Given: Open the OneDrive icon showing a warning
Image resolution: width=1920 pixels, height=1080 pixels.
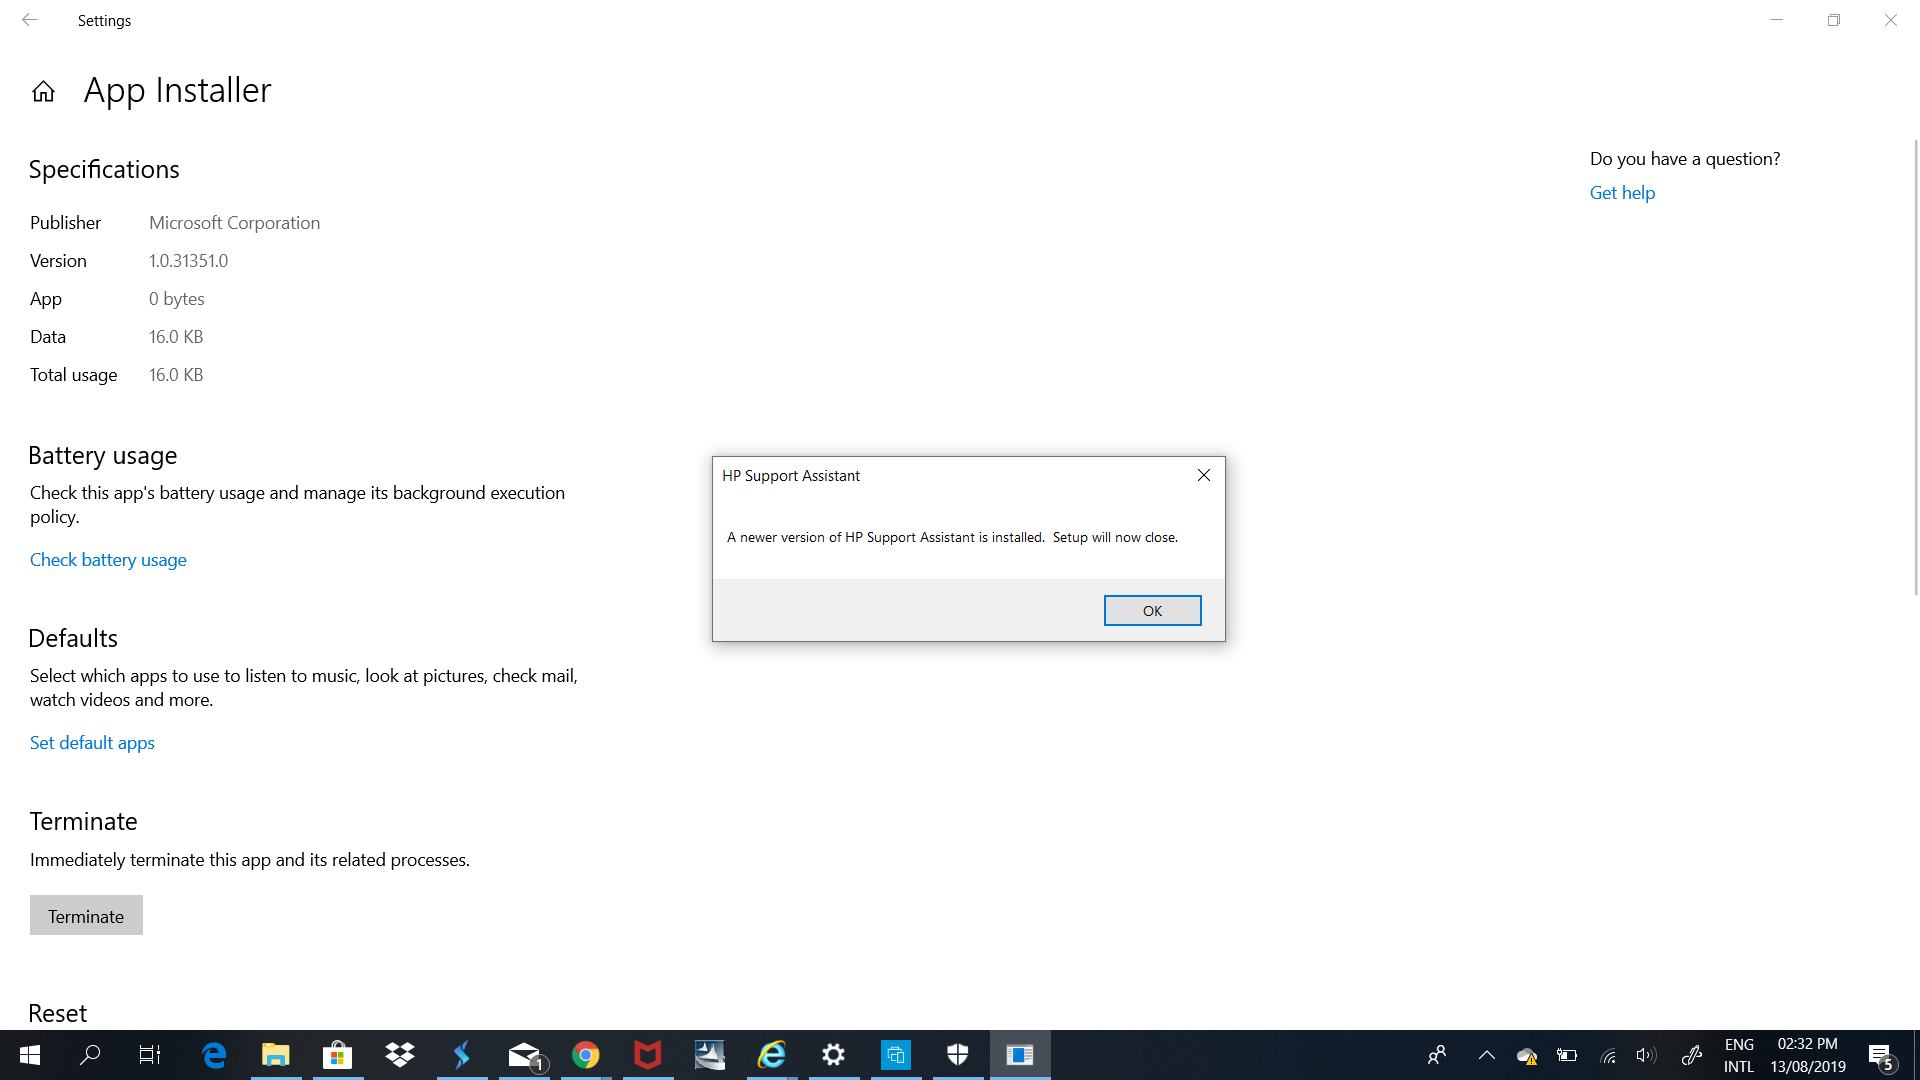Looking at the screenshot, I should [x=1527, y=1055].
